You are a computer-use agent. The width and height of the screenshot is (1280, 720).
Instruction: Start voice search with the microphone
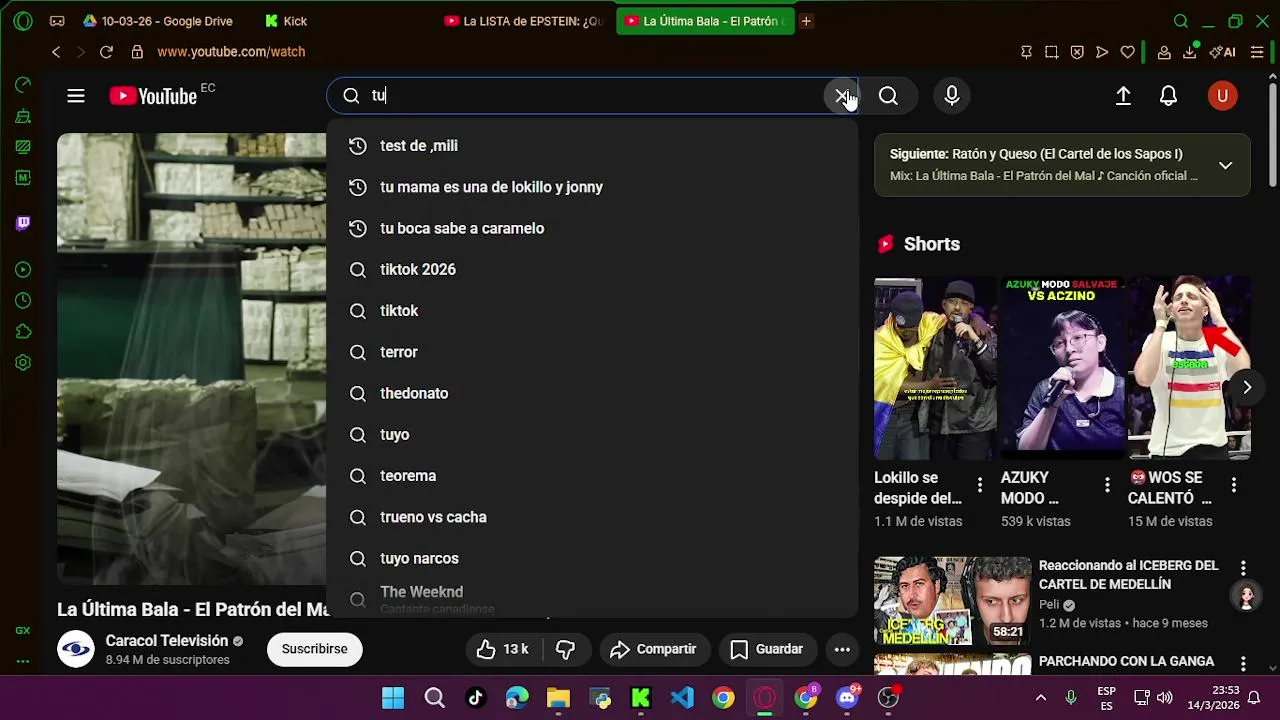pos(952,96)
